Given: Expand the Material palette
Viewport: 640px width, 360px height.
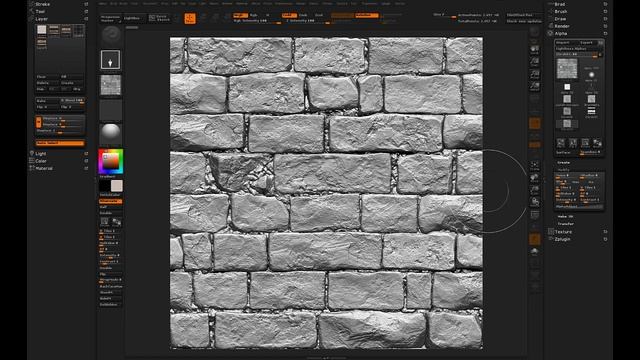Looking at the screenshot, I should click(44, 168).
